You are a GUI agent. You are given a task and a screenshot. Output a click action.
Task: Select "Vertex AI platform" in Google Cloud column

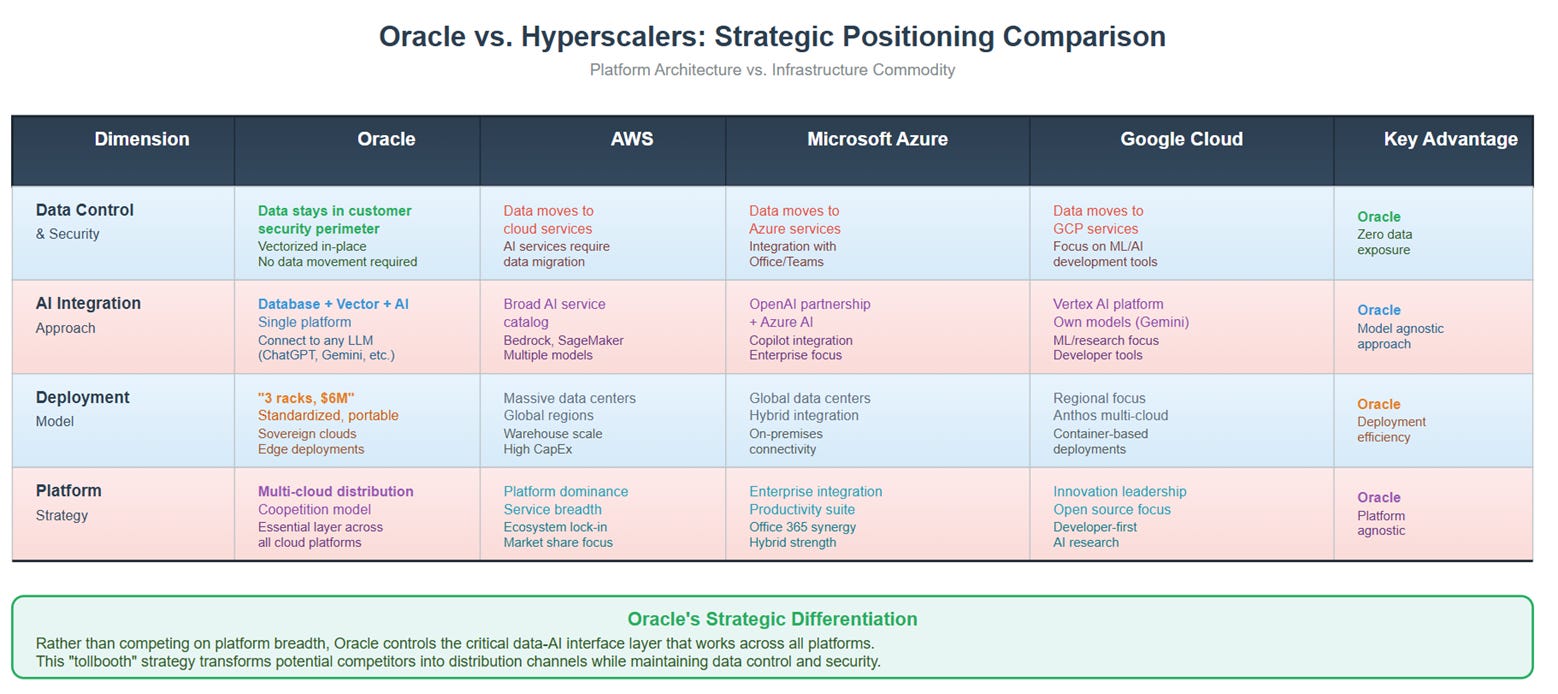(x=1108, y=304)
